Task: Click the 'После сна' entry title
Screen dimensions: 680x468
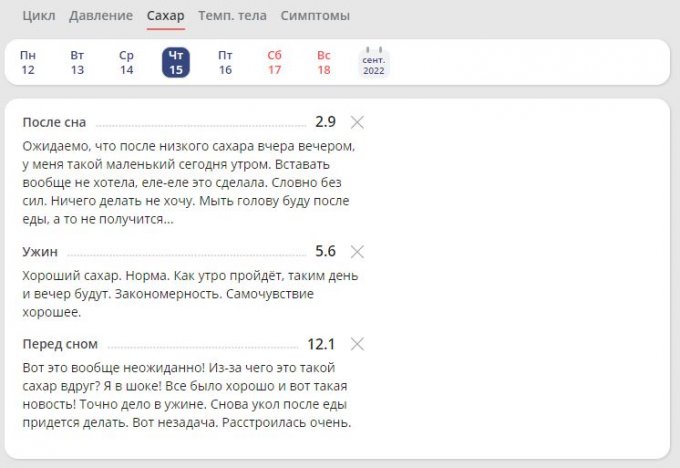Action: [x=54, y=122]
